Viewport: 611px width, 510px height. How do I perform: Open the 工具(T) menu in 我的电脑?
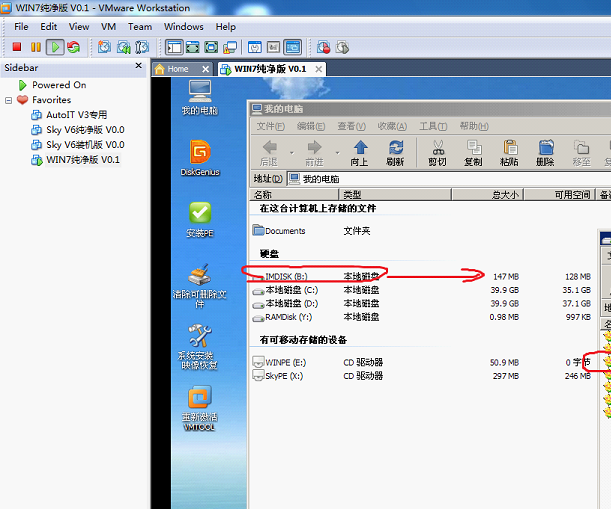433,126
